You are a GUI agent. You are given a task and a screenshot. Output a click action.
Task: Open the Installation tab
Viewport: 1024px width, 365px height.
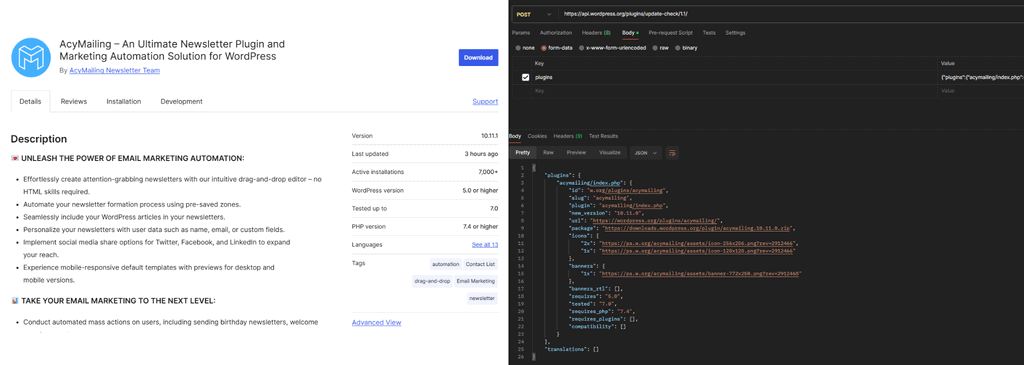point(123,102)
